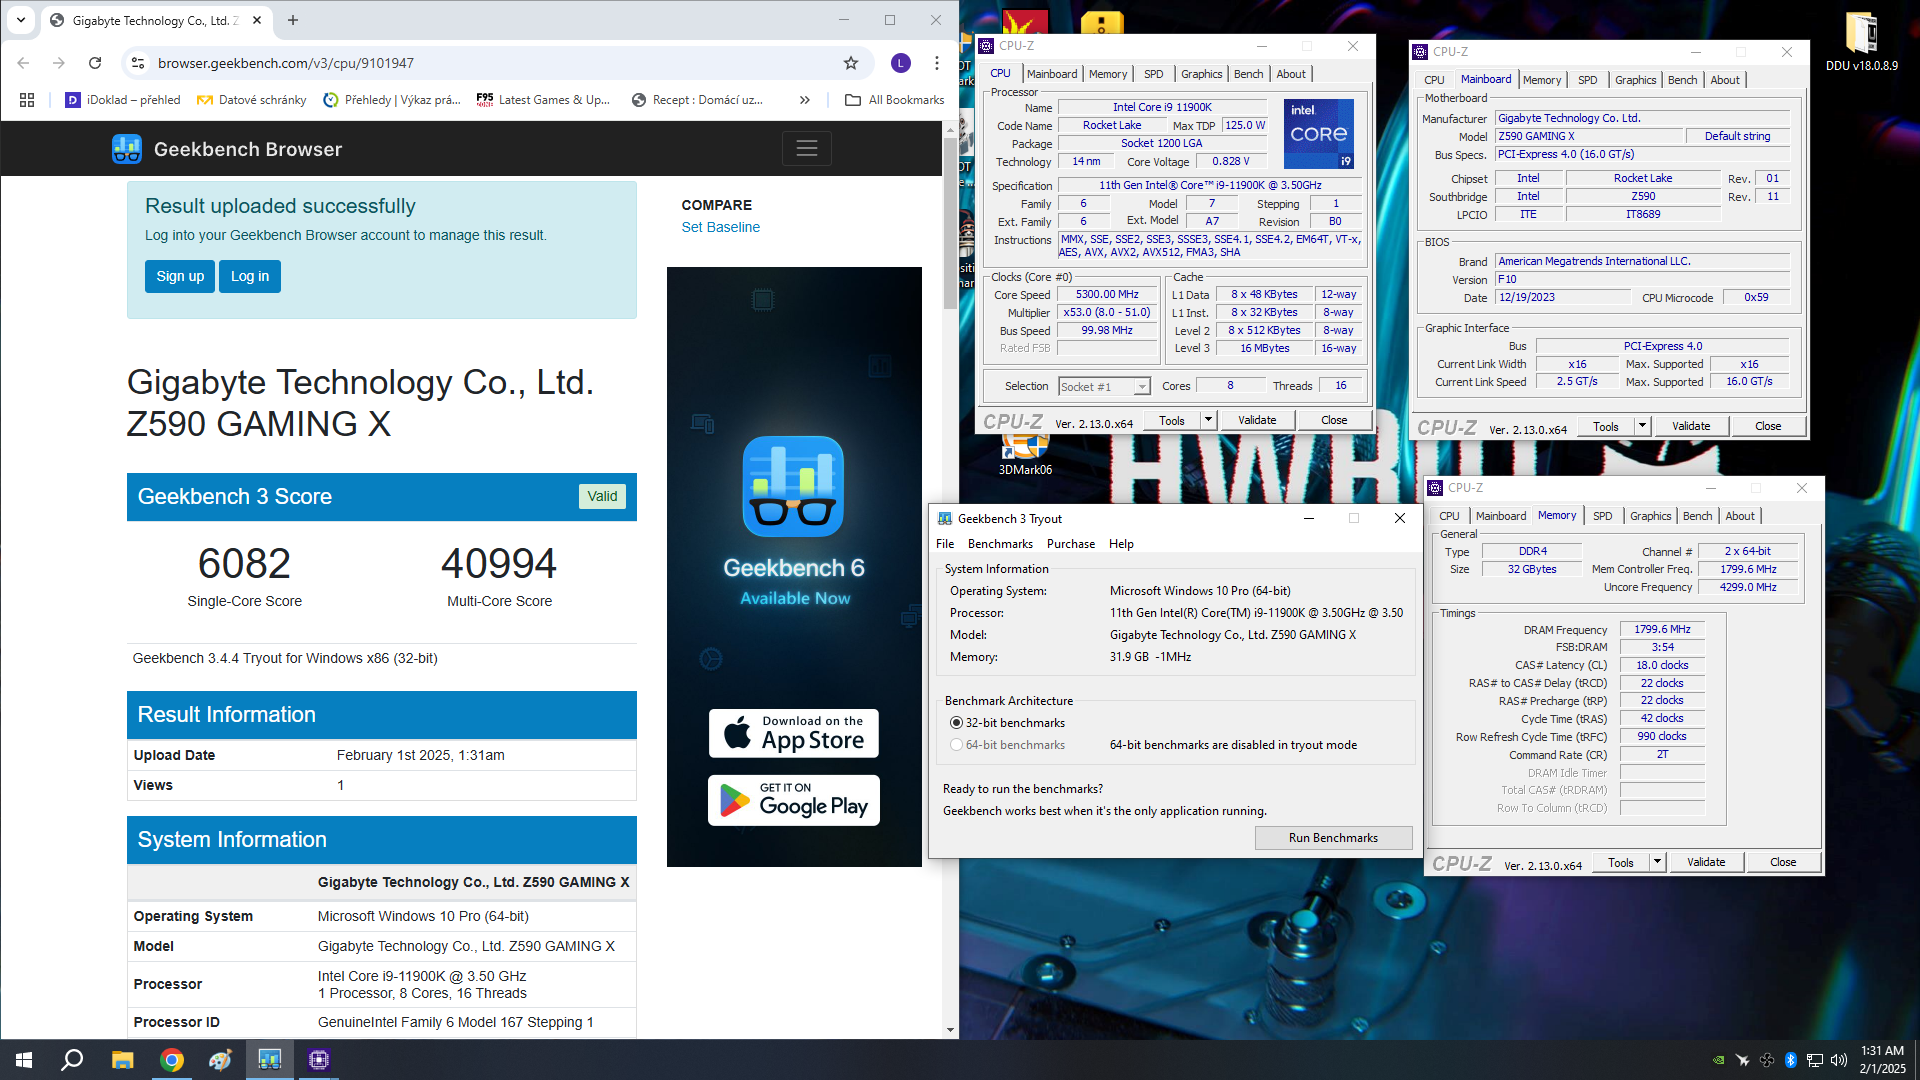Reload the Geekbench page
This screenshot has height=1080, width=1920.
click(95, 63)
